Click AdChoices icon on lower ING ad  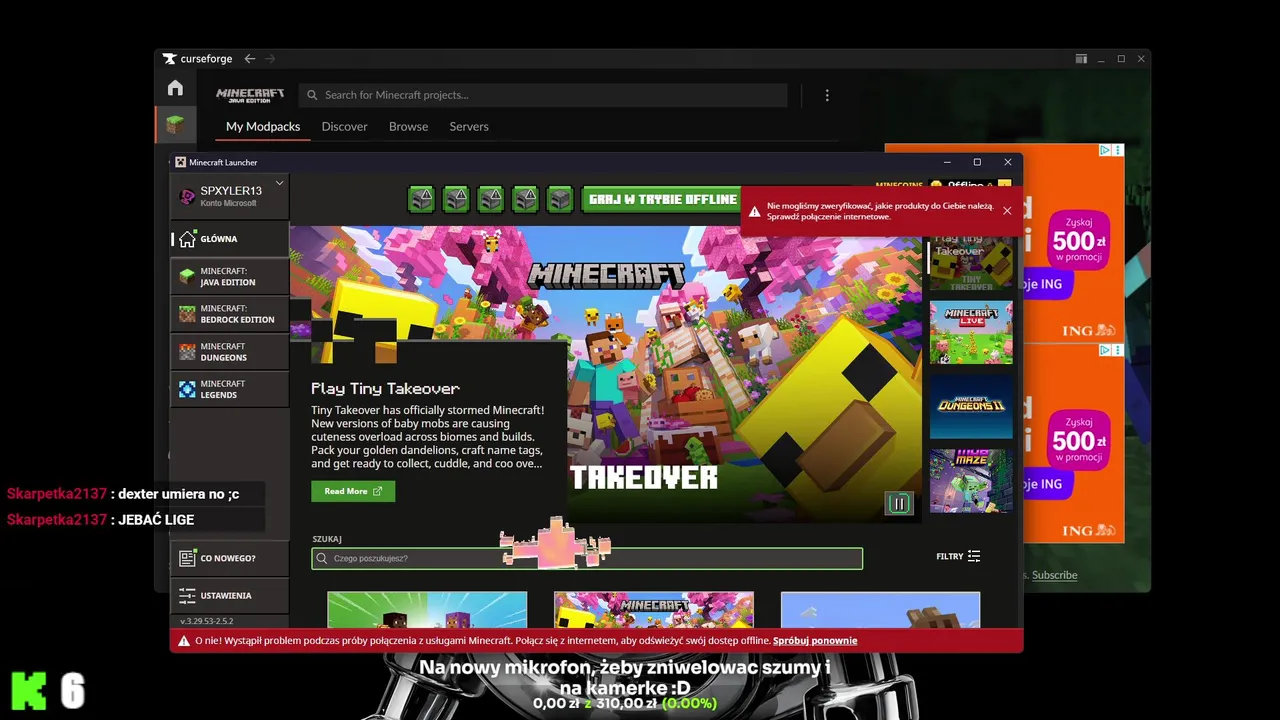(1105, 350)
